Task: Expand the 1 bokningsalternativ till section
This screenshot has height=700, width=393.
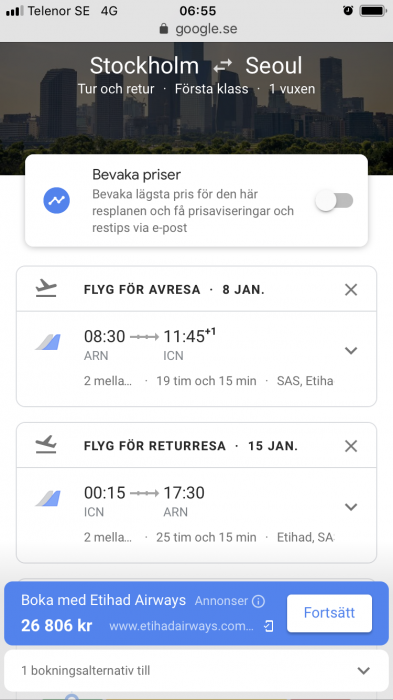Action: click(x=196, y=670)
